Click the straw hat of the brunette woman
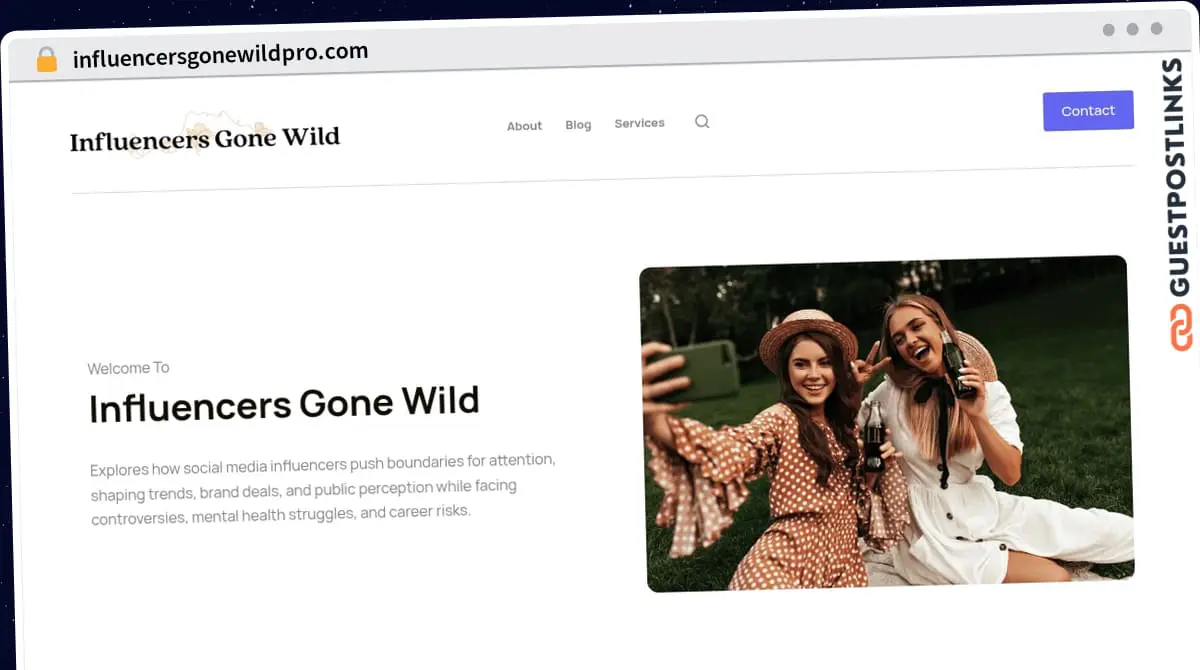The image size is (1200, 670). click(x=806, y=331)
